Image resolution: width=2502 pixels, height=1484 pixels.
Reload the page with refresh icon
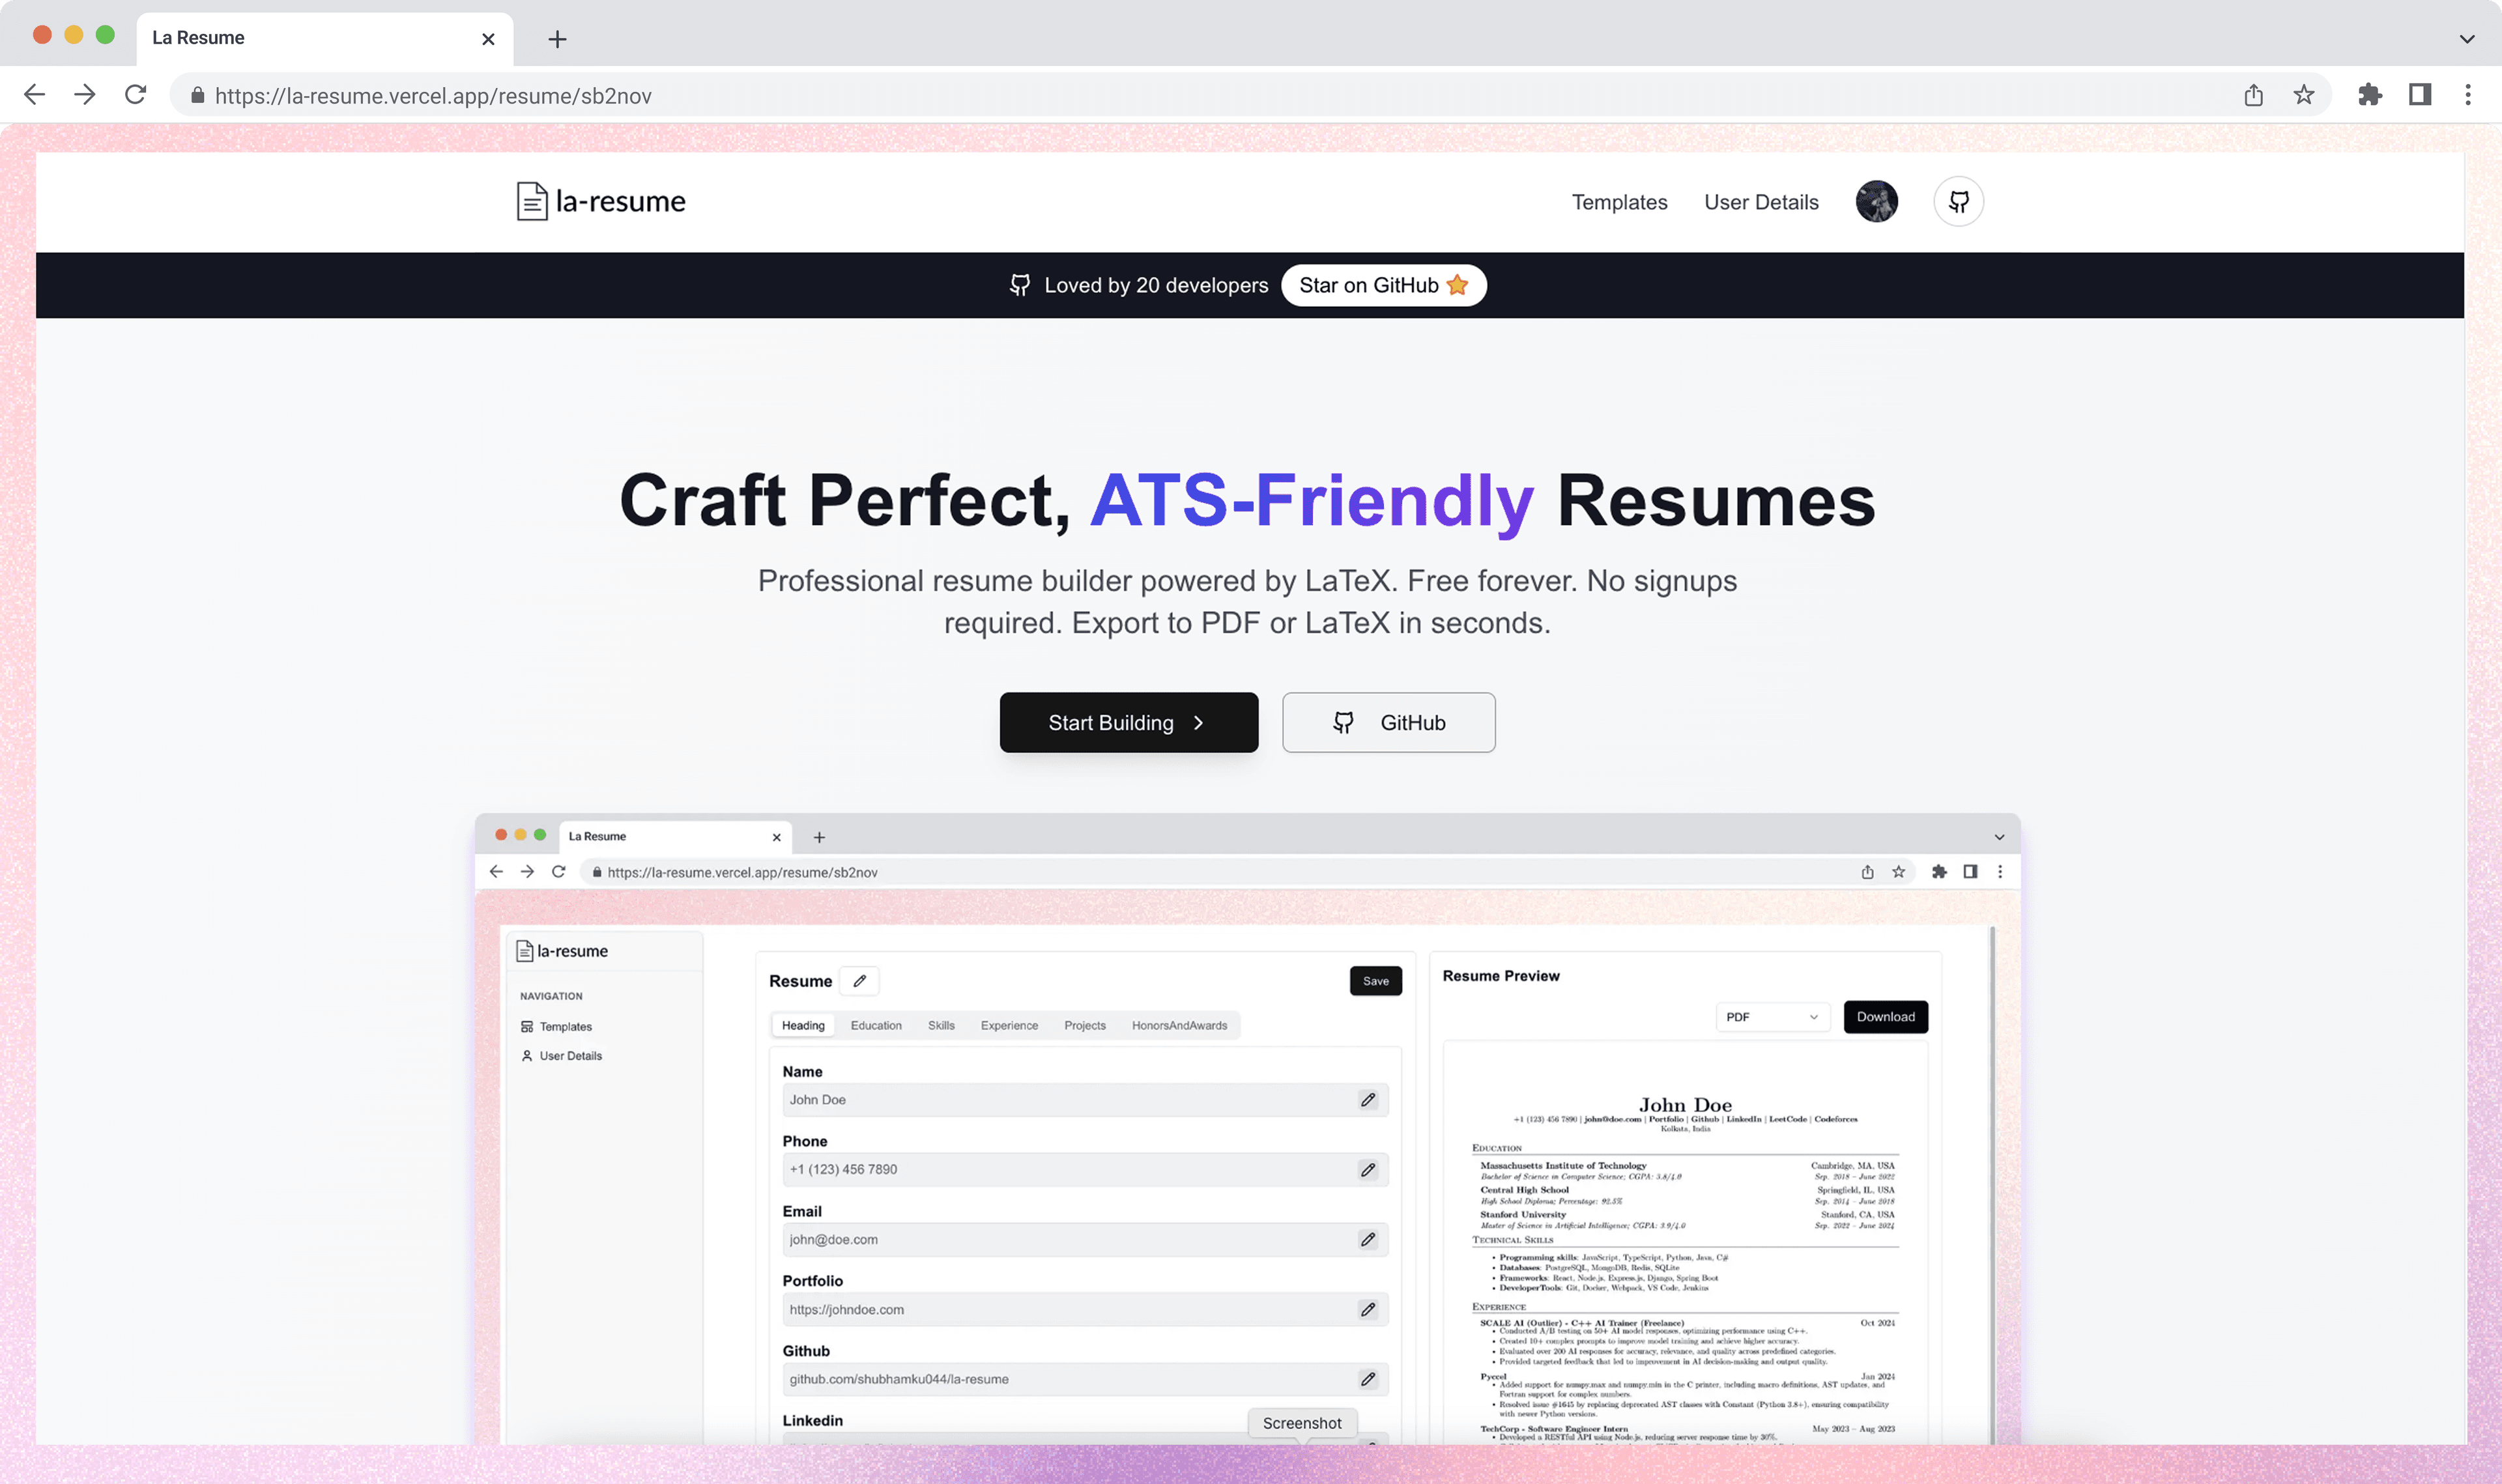(135, 95)
